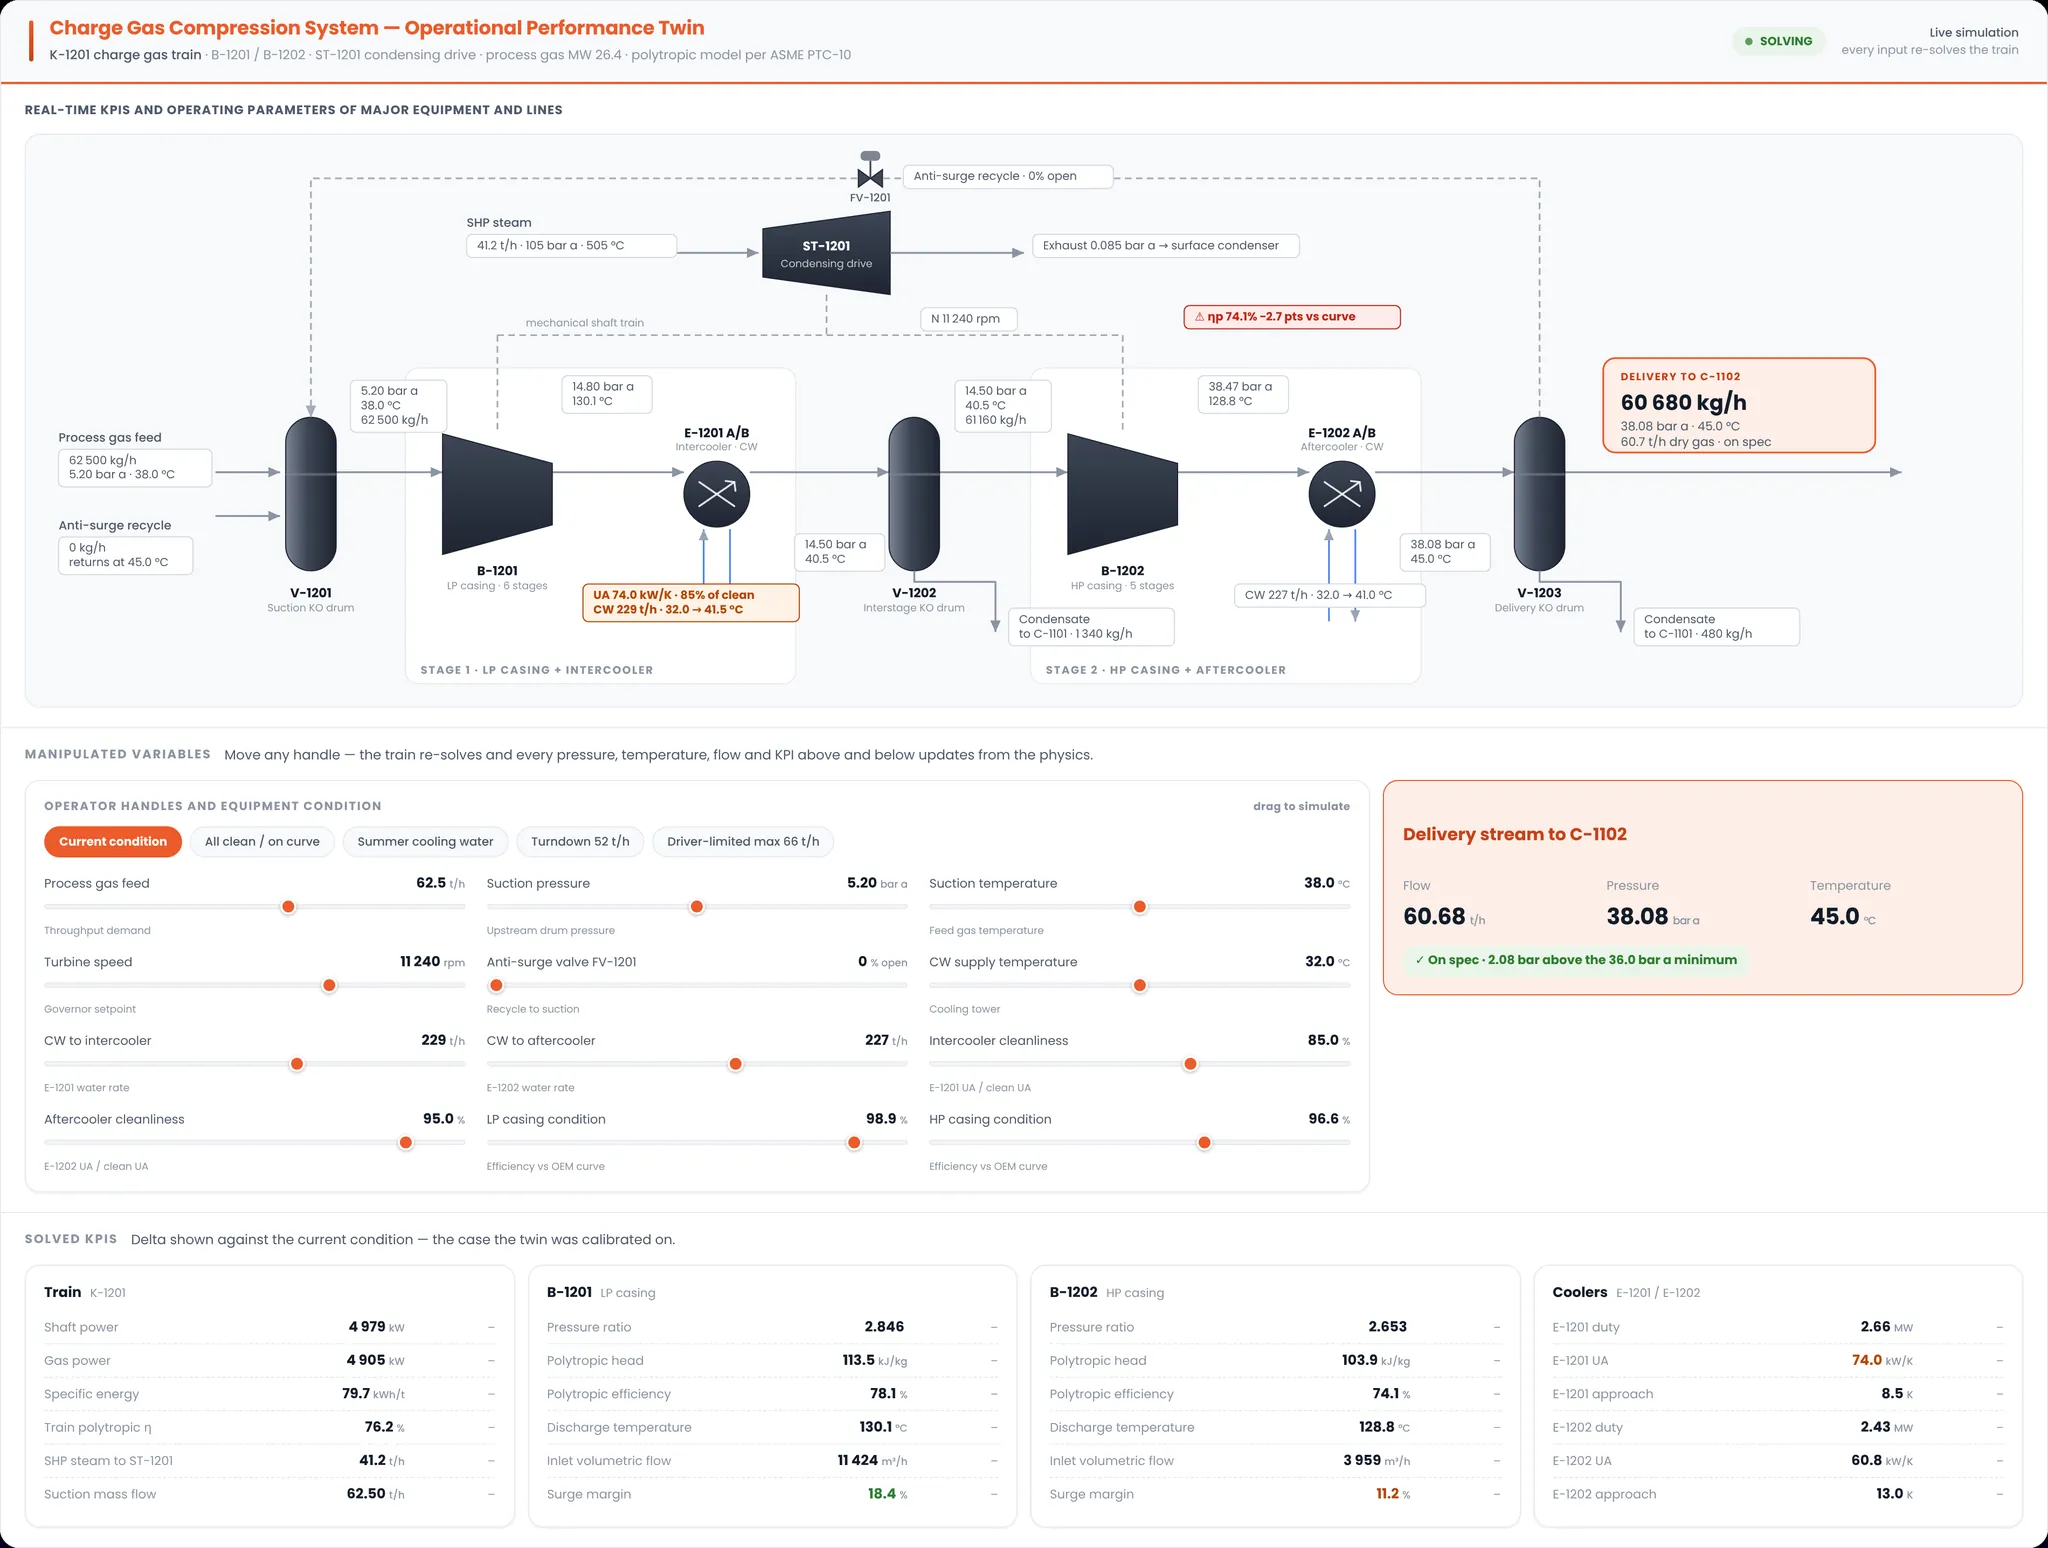This screenshot has width=2048, height=1548.
Task: Click the Shaft power 4 979 kW value
Action: coord(376,1327)
